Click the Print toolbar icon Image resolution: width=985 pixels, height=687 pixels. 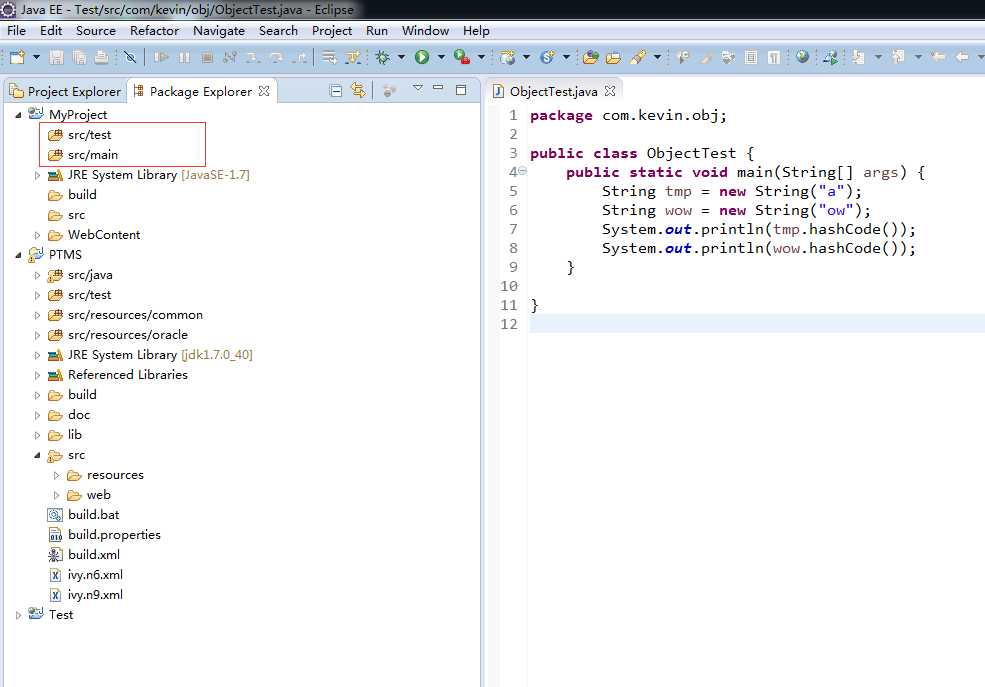click(101, 58)
